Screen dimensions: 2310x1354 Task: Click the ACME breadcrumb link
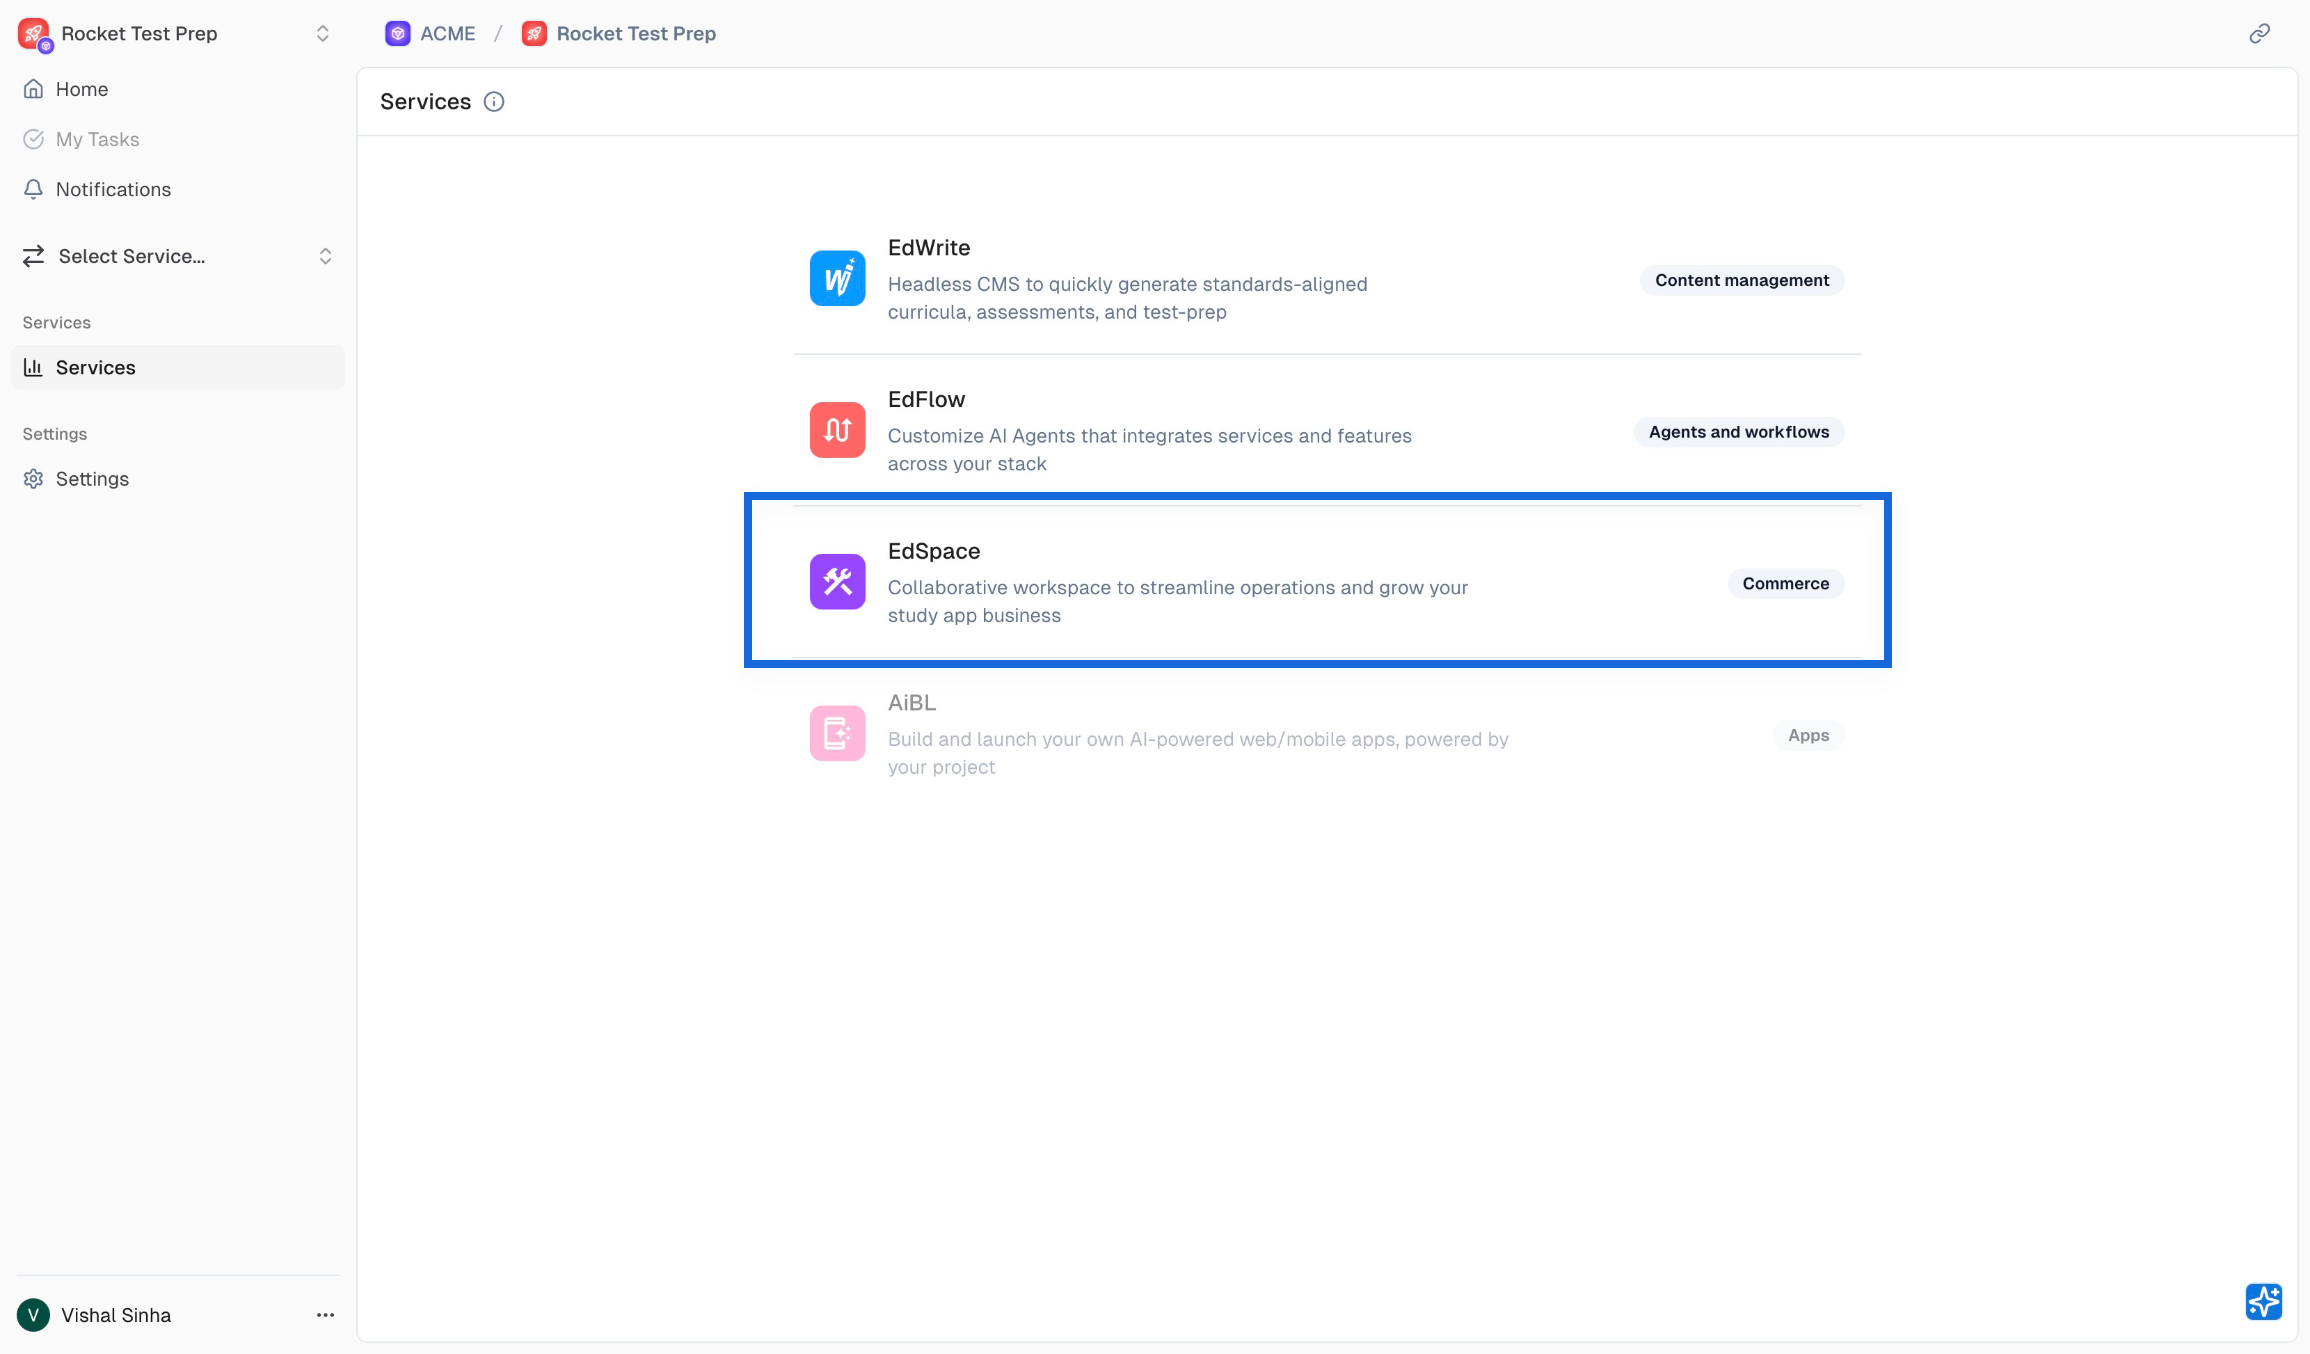446,34
